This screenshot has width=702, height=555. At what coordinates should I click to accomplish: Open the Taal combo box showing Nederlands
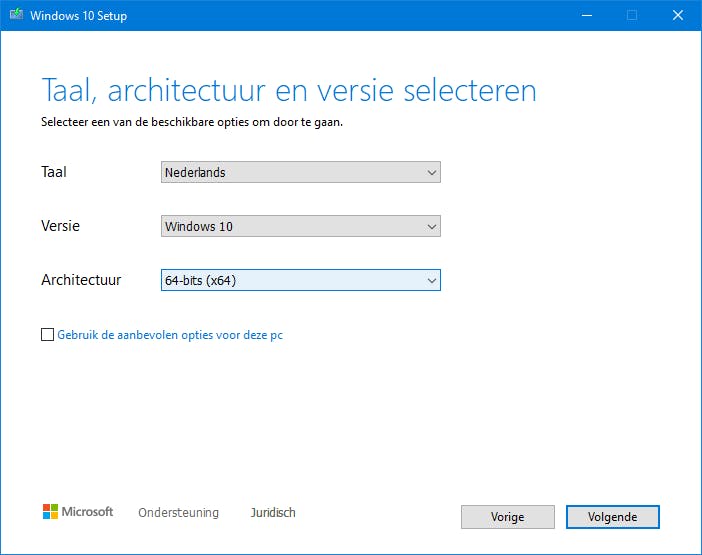[300, 173]
